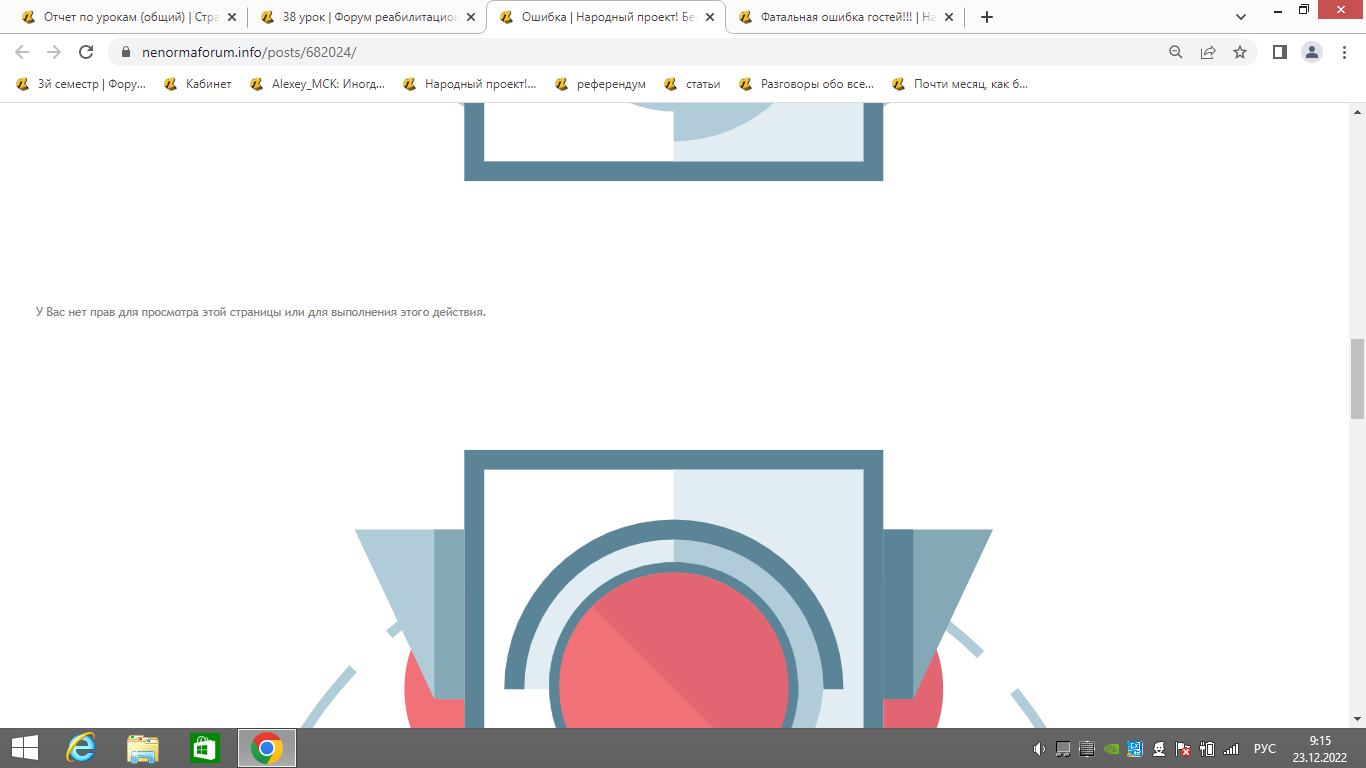Open the Action Center flag icon

click(x=1183, y=748)
